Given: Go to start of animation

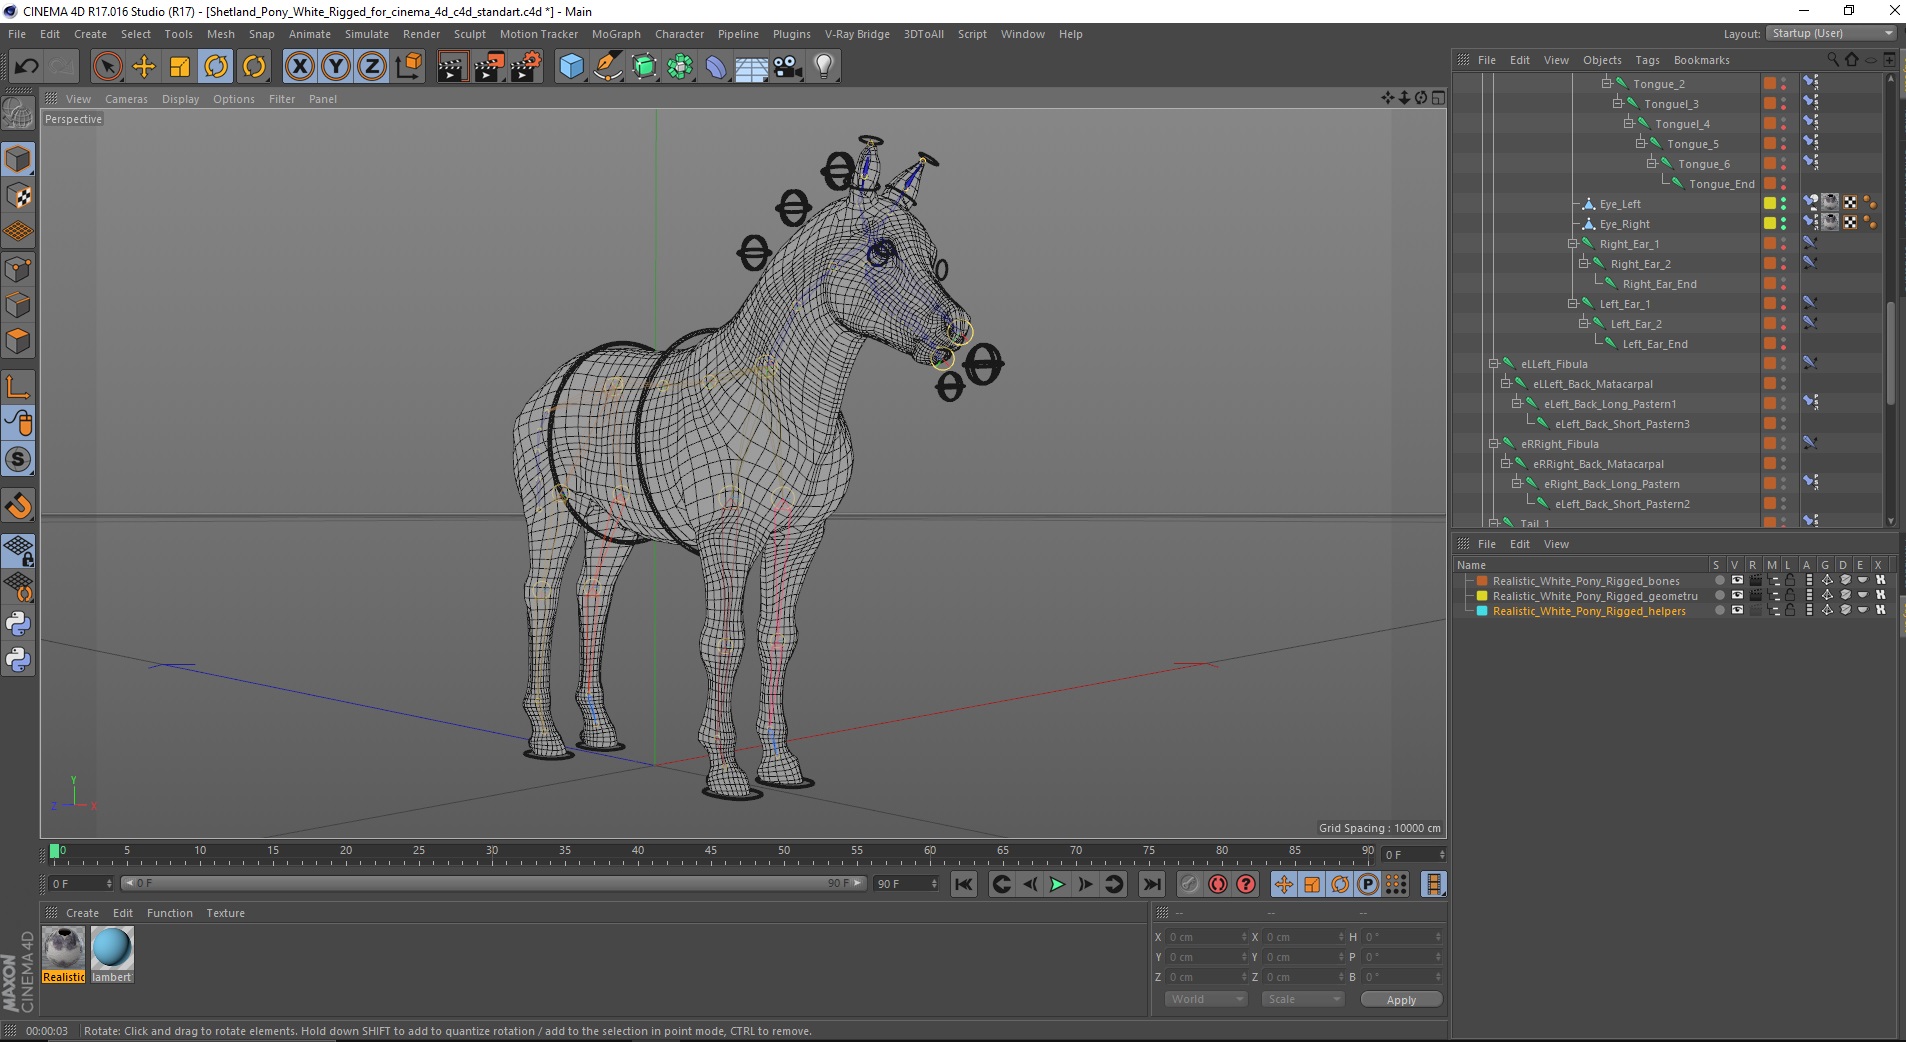Looking at the screenshot, I should pyautogui.click(x=963, y=884).
